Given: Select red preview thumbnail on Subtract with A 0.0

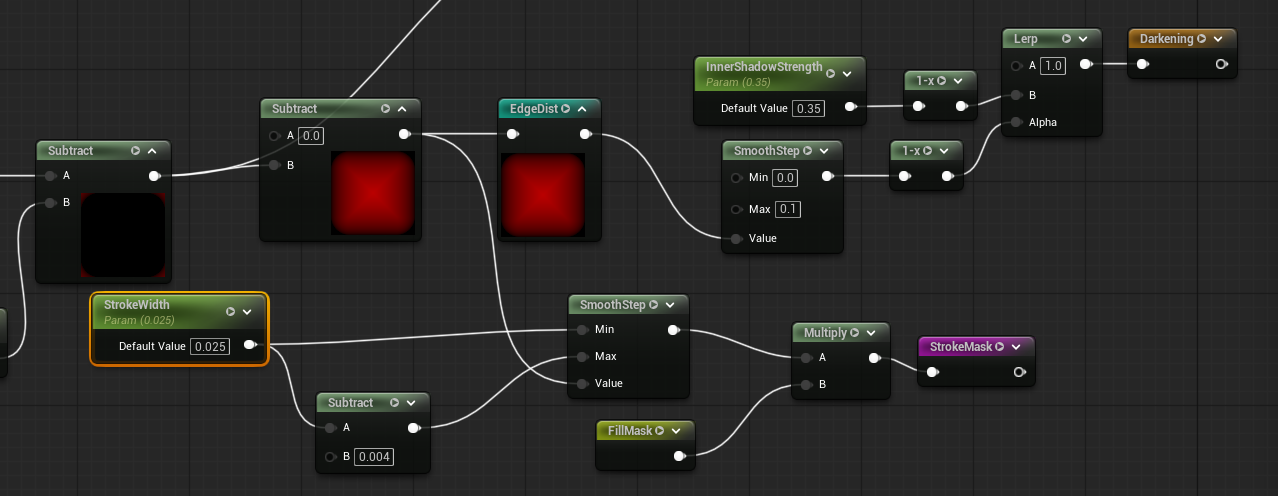Looking at the screenshot, I should 372,194.
